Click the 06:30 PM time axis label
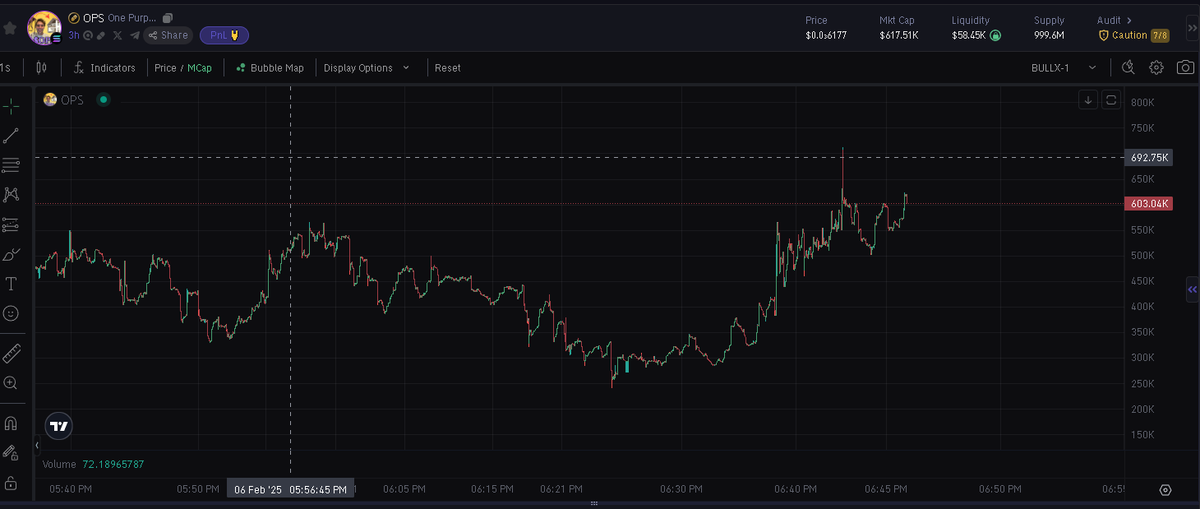The image size is (1200, 509). 680,490
